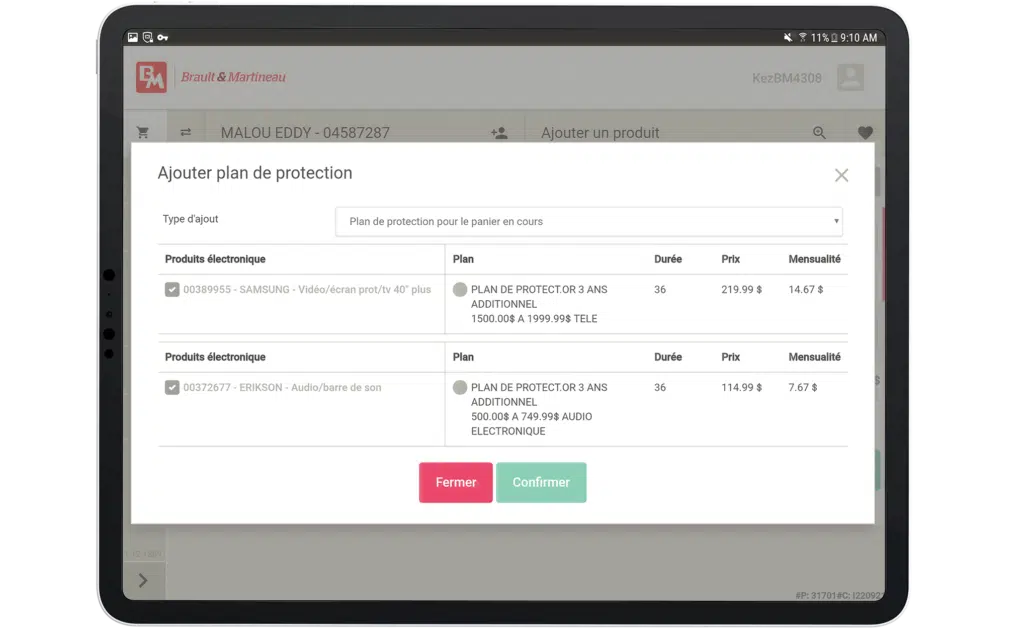Image resolution: width=1024 pixels, height=628 pixels.
Task: Open the shopping cart icon
Action: tap(142, 132)
